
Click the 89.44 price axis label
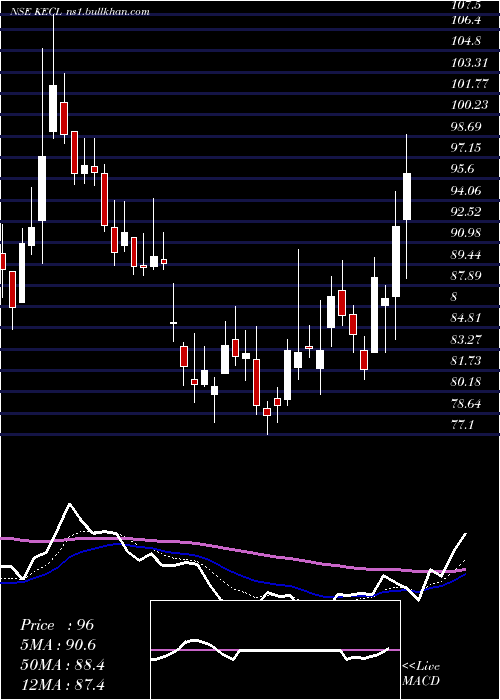click(x=466, y=255)
